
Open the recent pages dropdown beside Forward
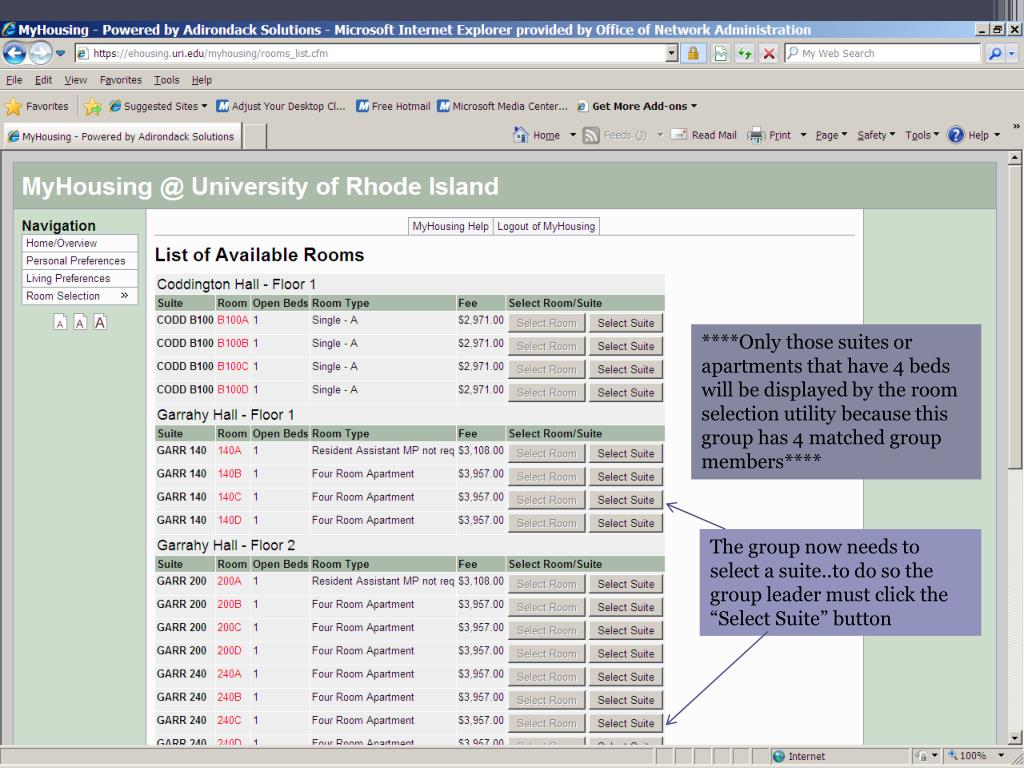click(x=60, y=54)
